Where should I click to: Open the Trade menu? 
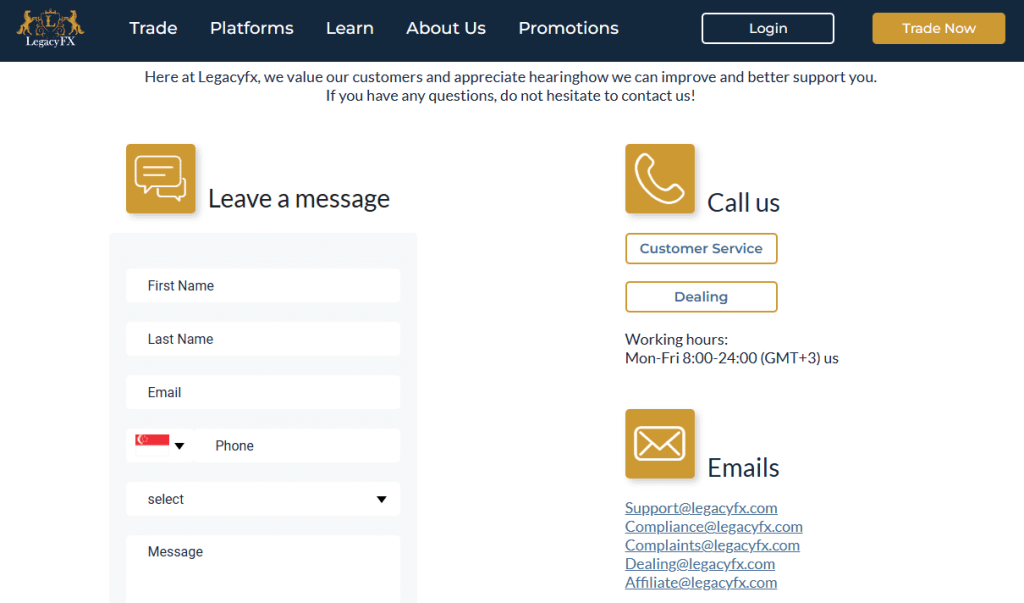[x=153, y=28]
